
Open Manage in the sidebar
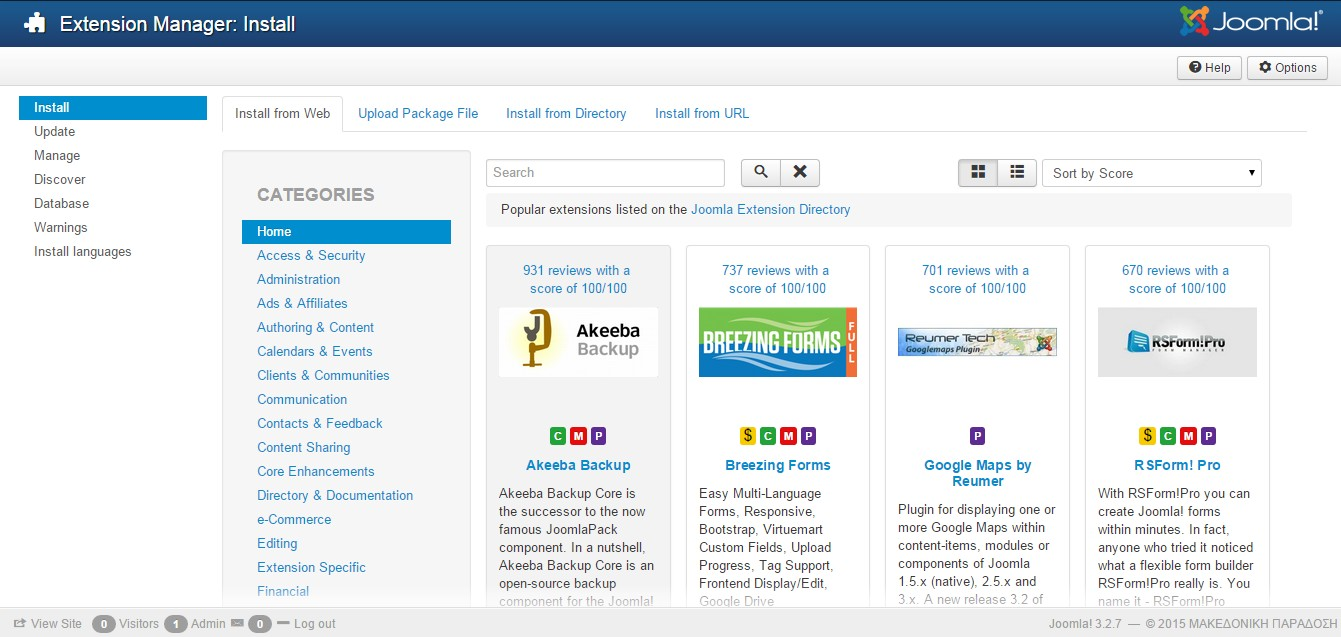(57, 155)
